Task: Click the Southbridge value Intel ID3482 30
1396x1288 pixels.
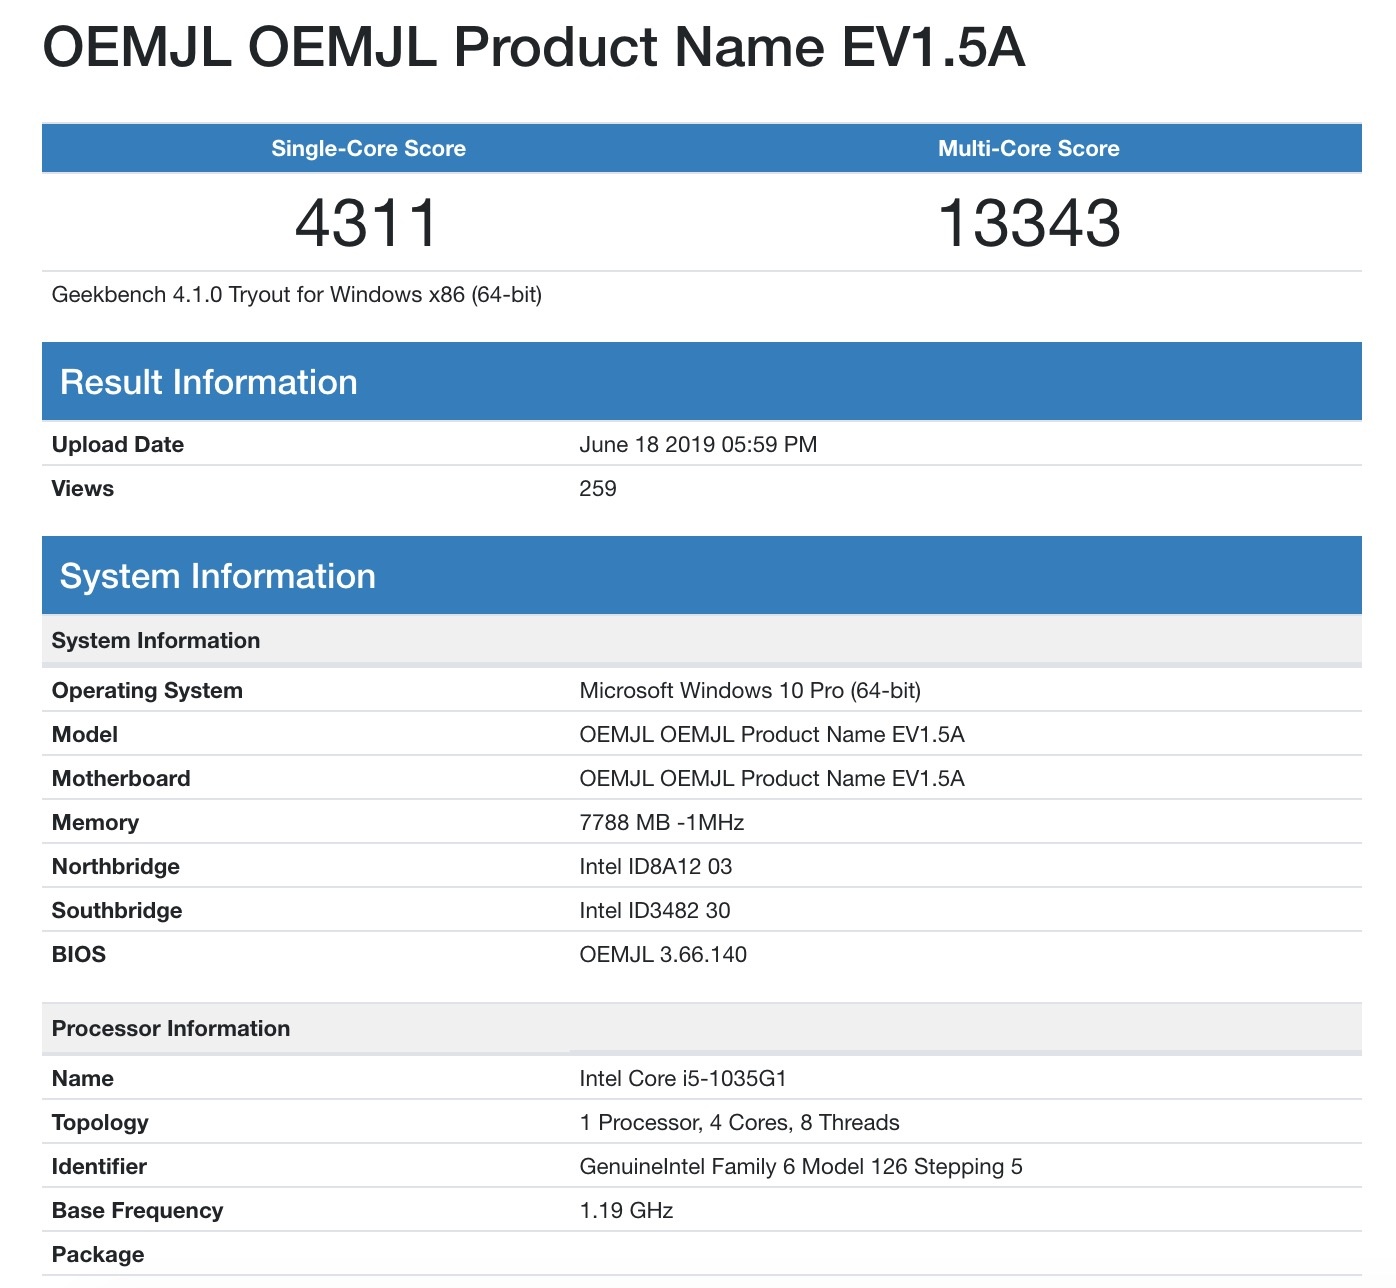Action: tap(654, 911)
